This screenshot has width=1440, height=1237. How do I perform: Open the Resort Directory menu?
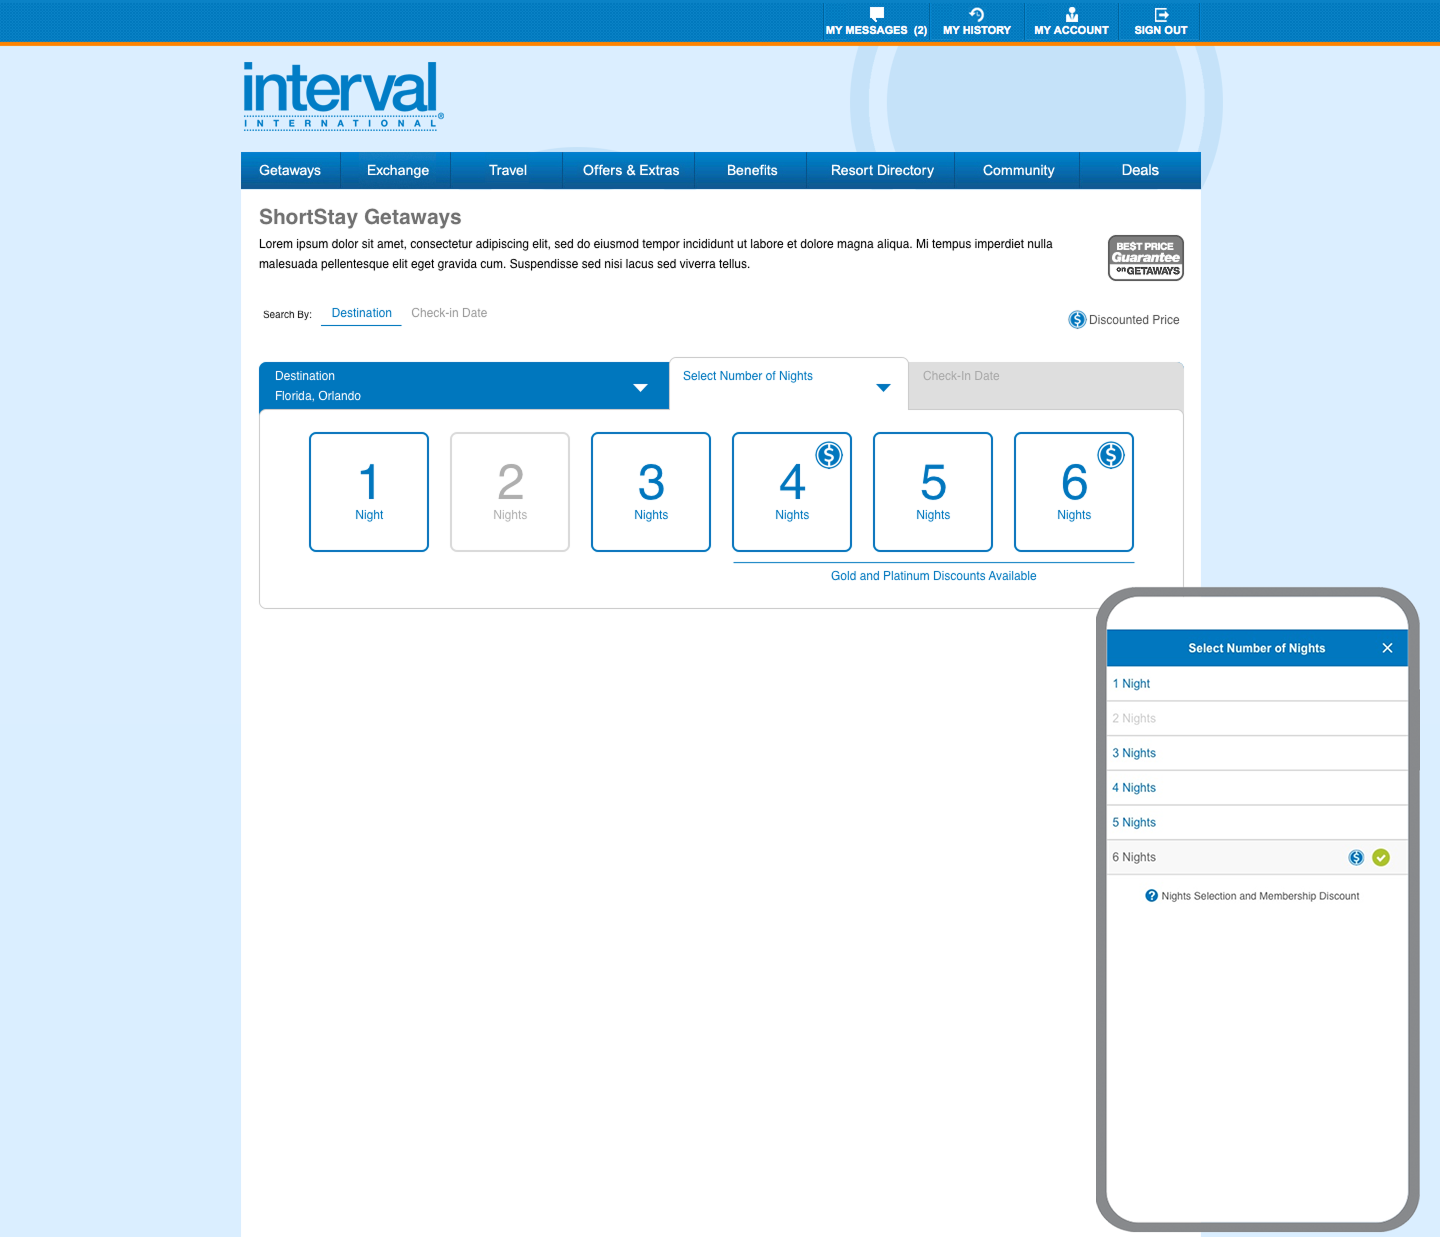point(881,171)
